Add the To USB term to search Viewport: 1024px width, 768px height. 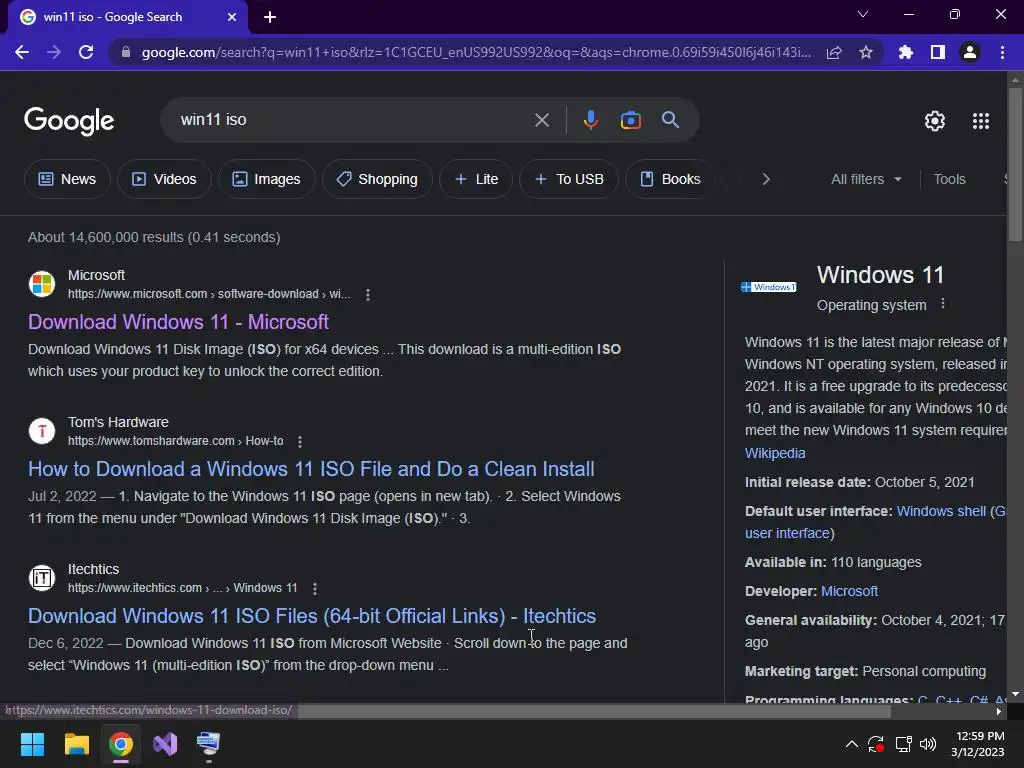pyautogui.click(x=569, y=179)
